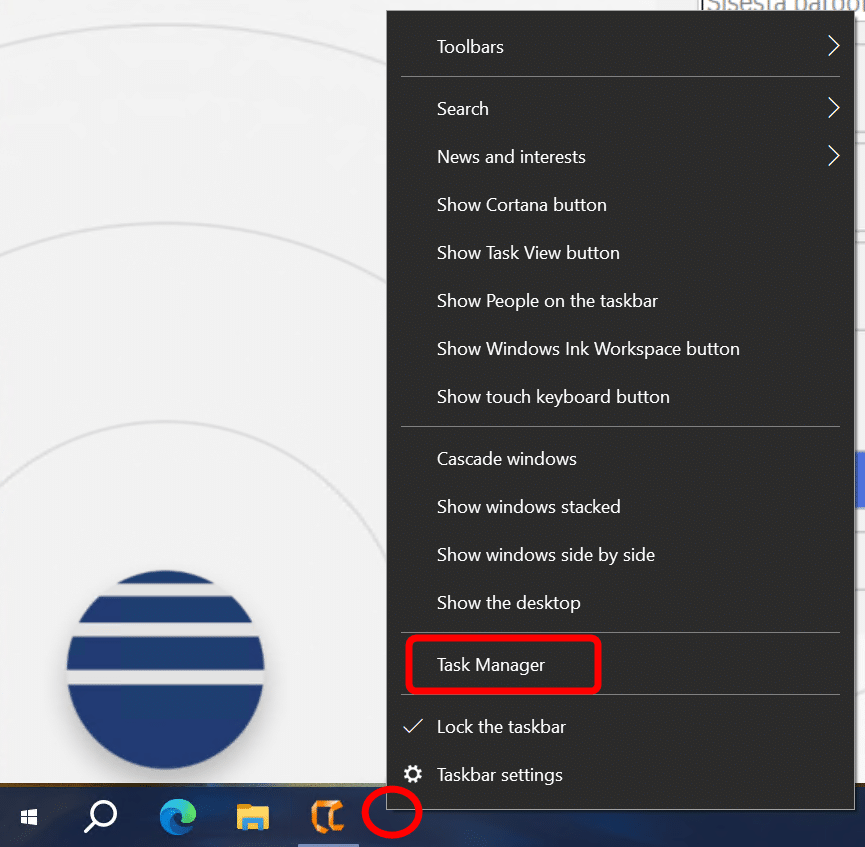Select Show the desktop in the menu

[508, 603]
